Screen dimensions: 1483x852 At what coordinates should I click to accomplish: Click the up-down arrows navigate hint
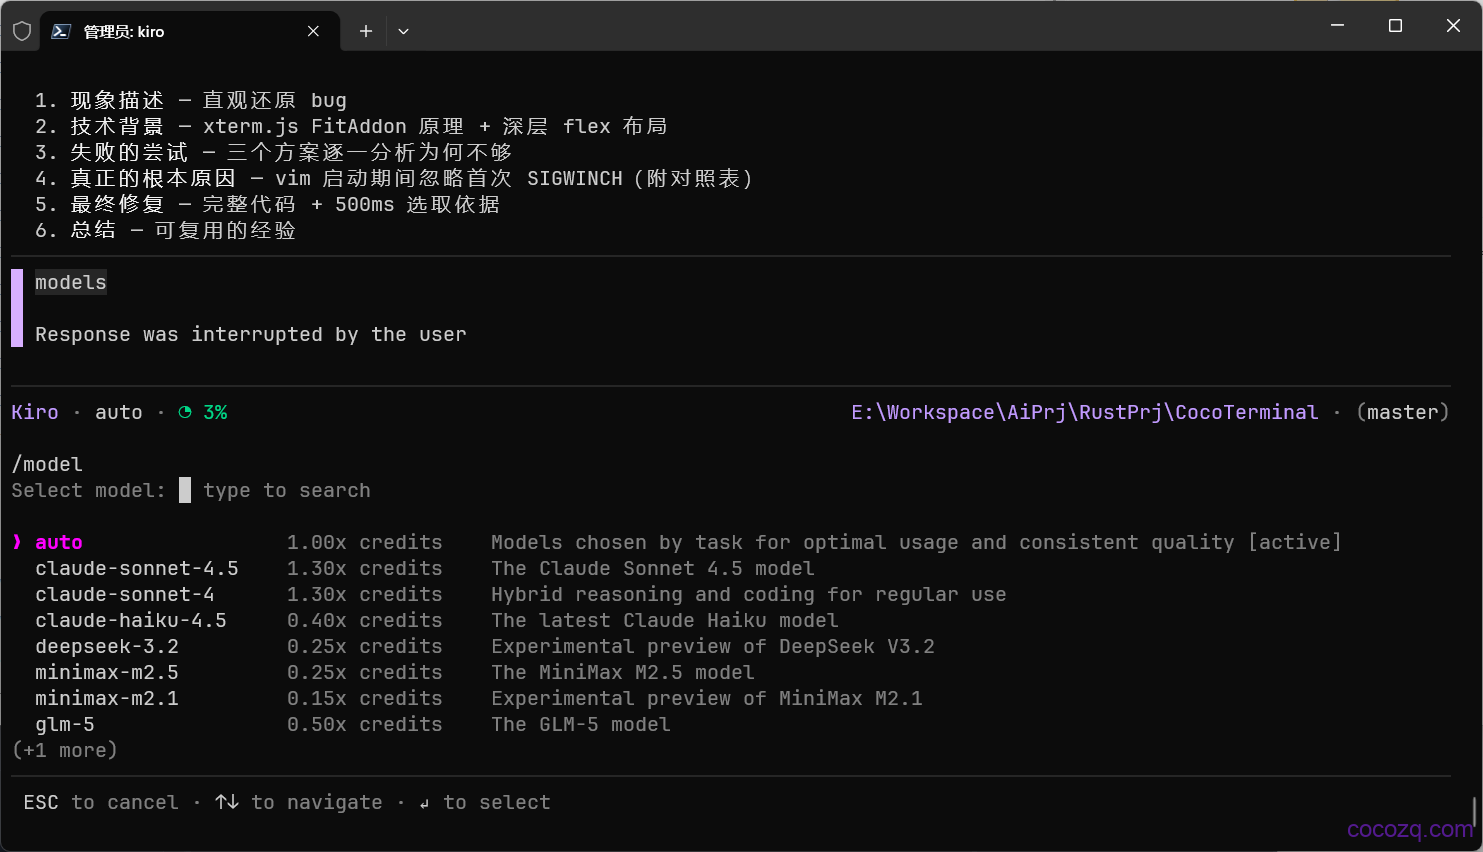tap(298, 802)
